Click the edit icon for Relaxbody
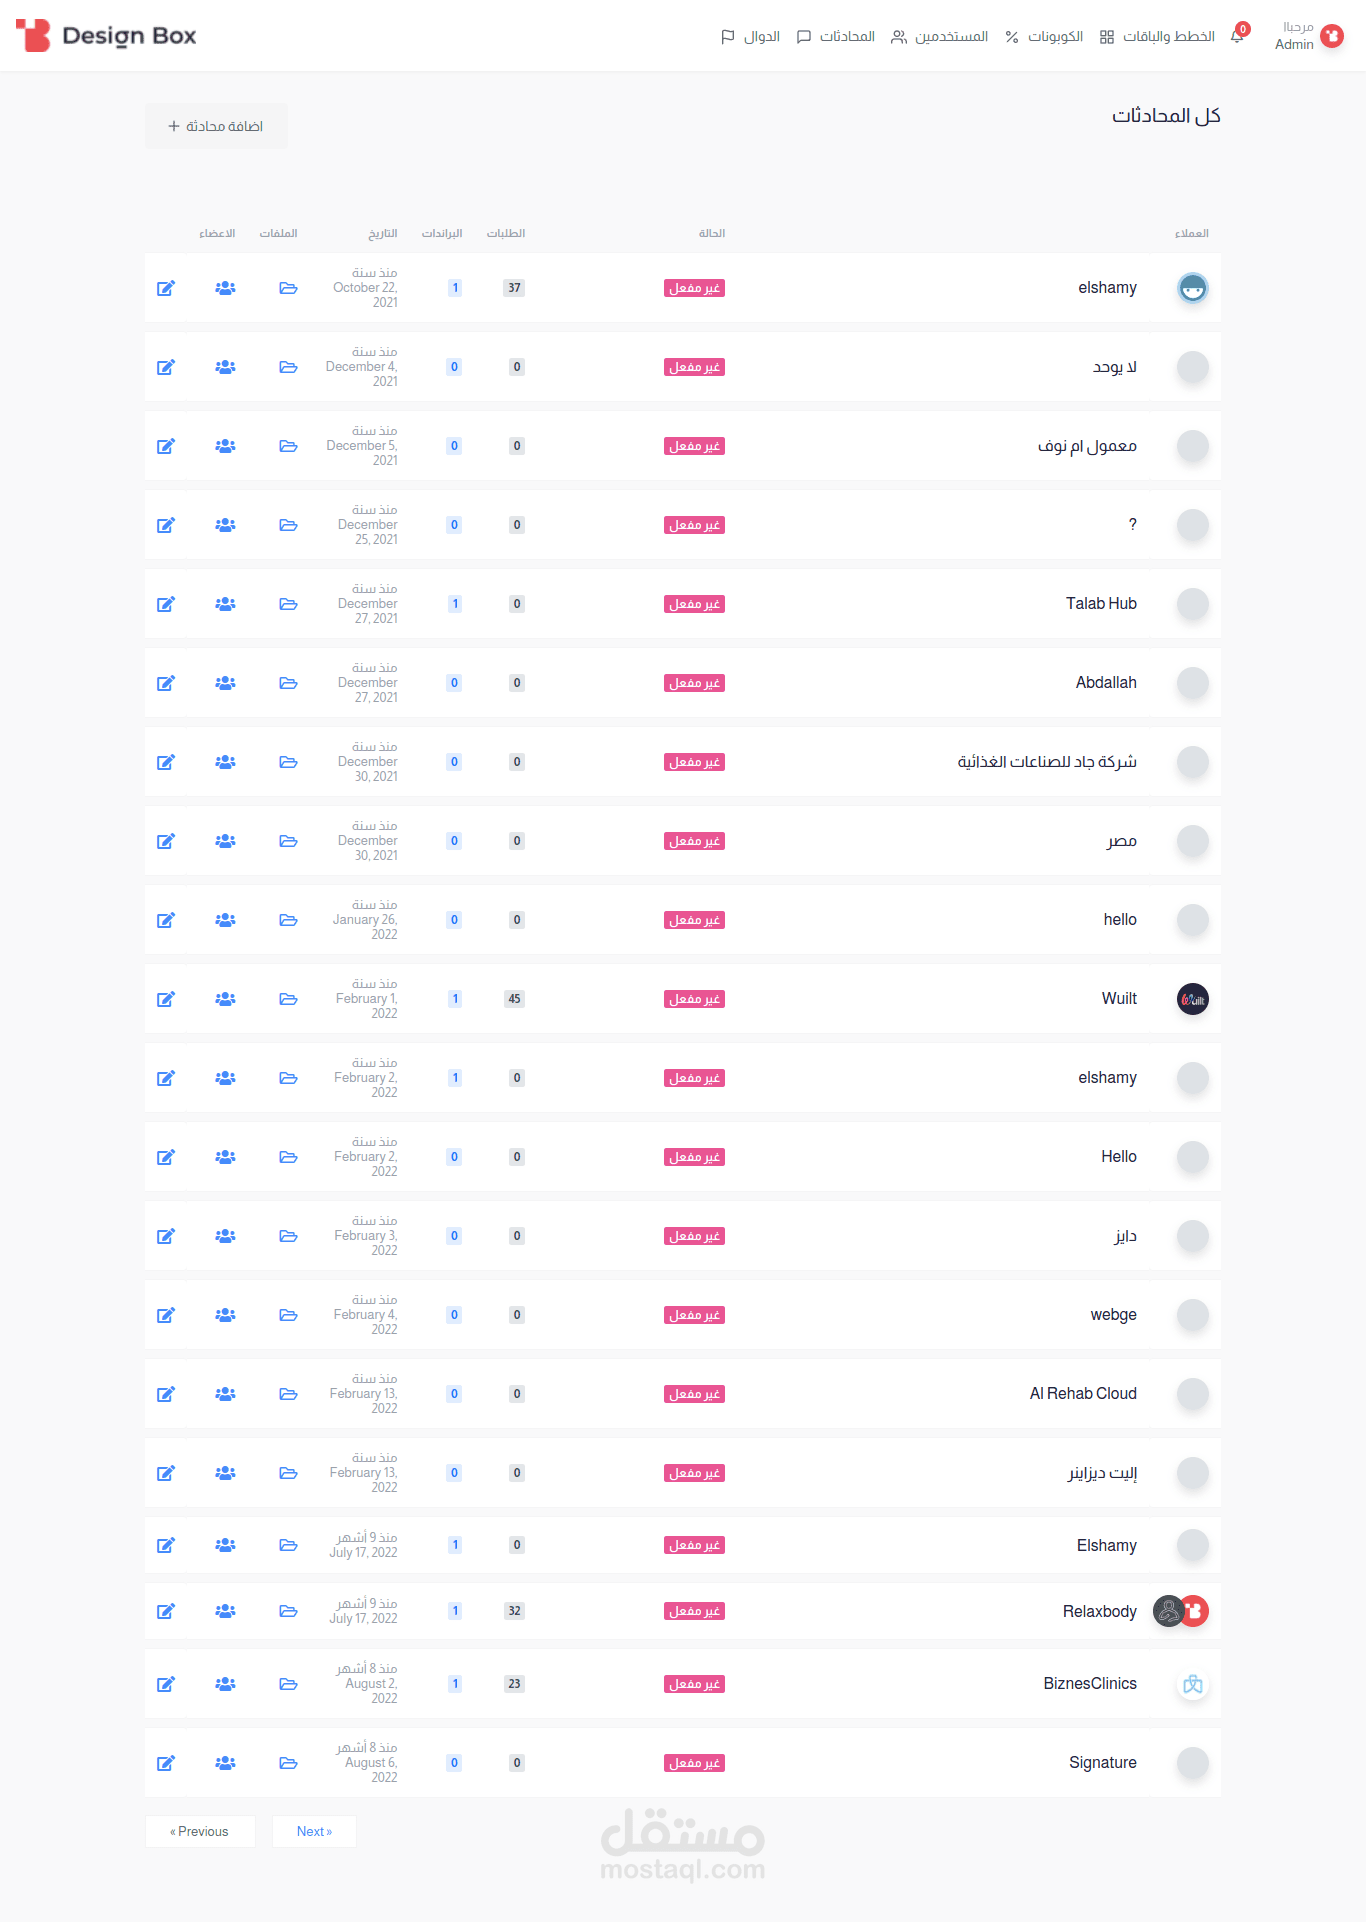1366x1922 pixels. pyautogui.click(x=166, y=1611)
